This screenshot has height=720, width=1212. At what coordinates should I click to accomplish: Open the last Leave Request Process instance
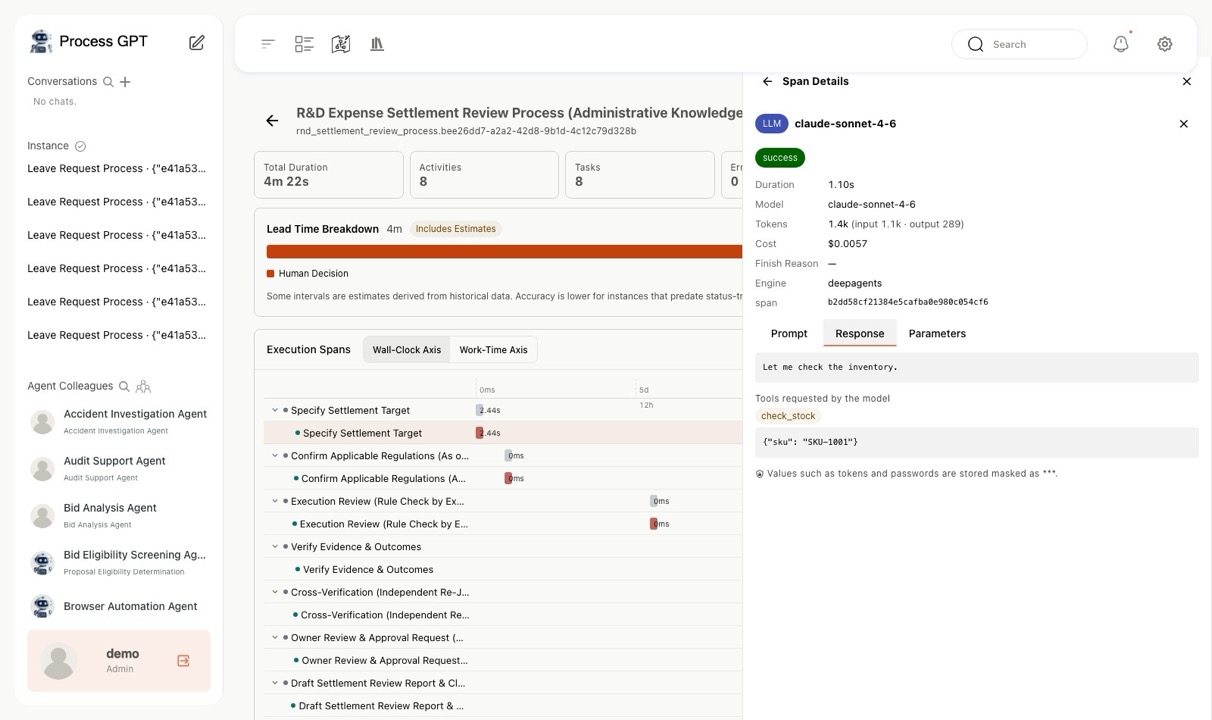[116, 335]
